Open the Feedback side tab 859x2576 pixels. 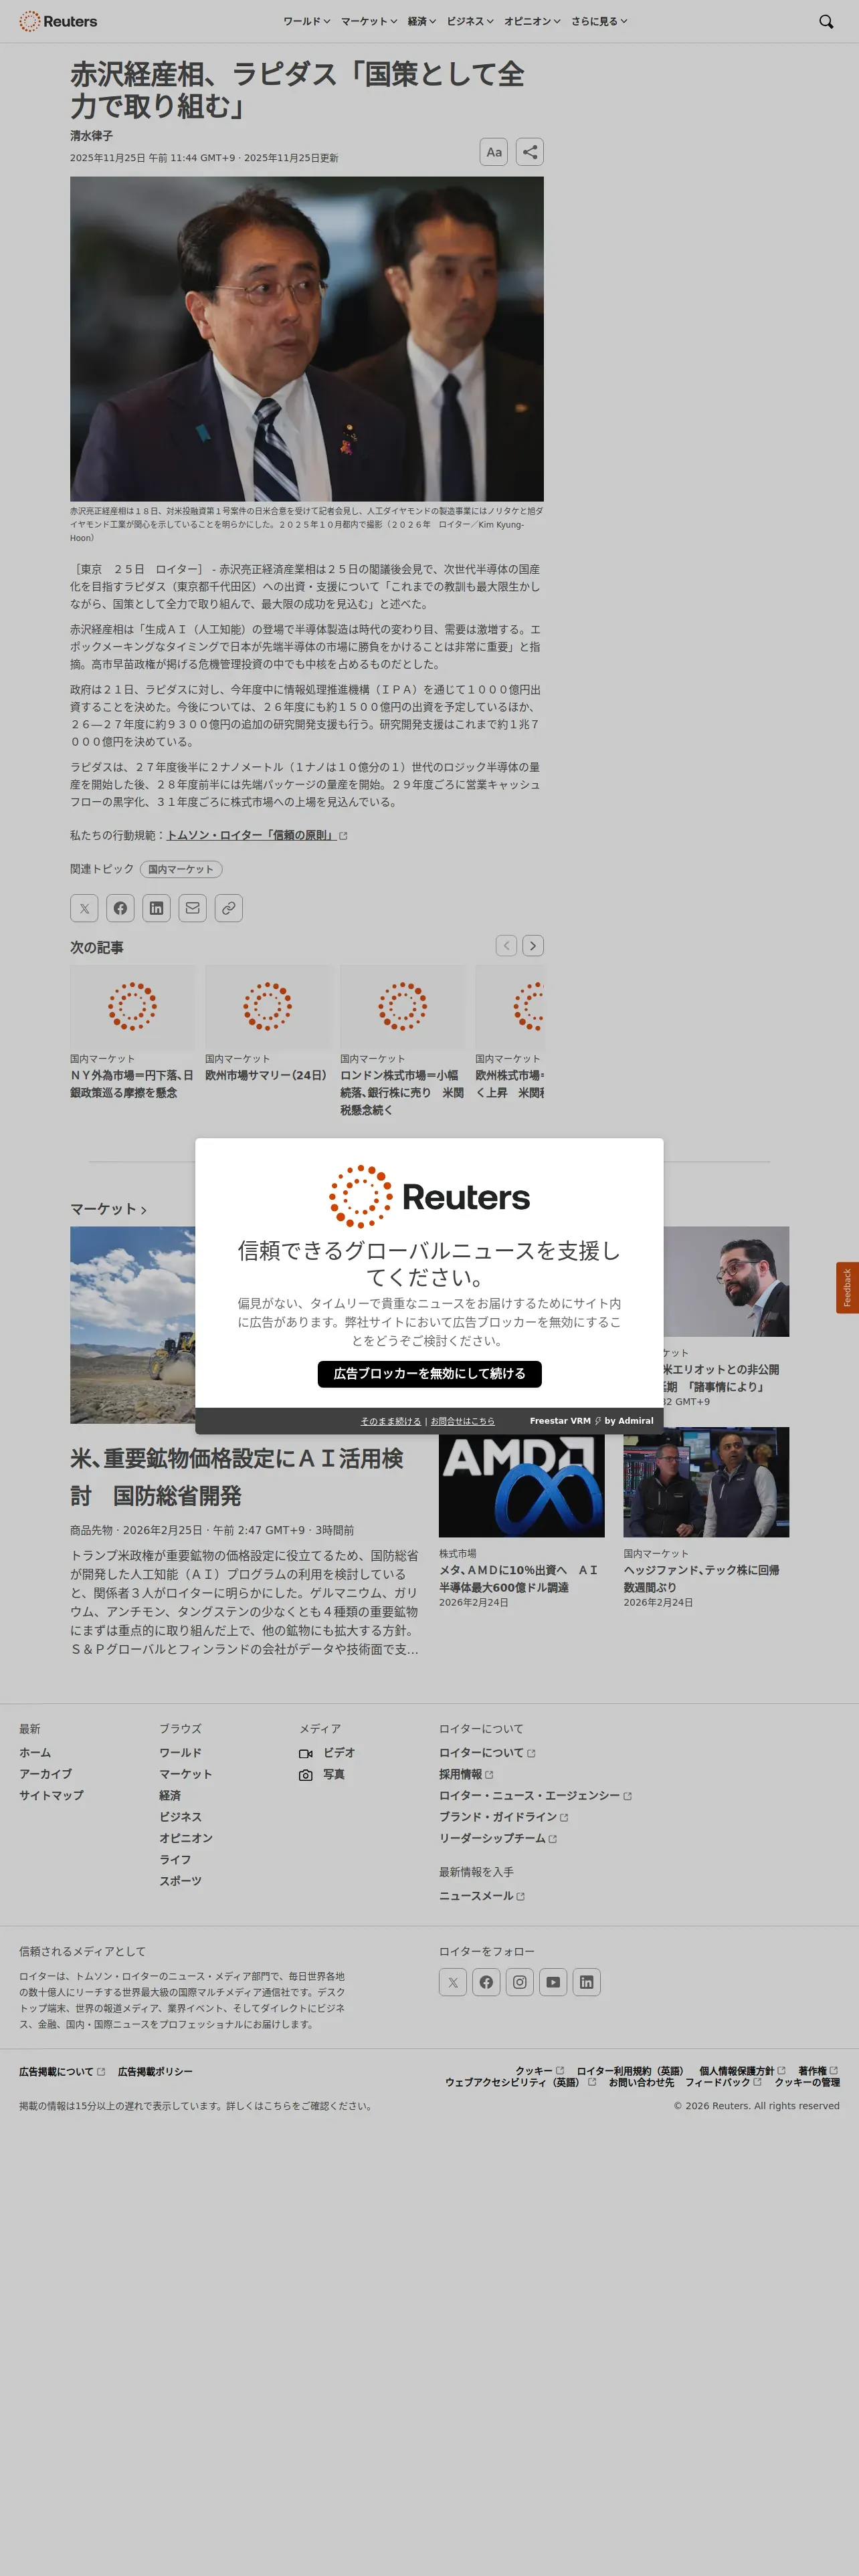[847, 1287]
